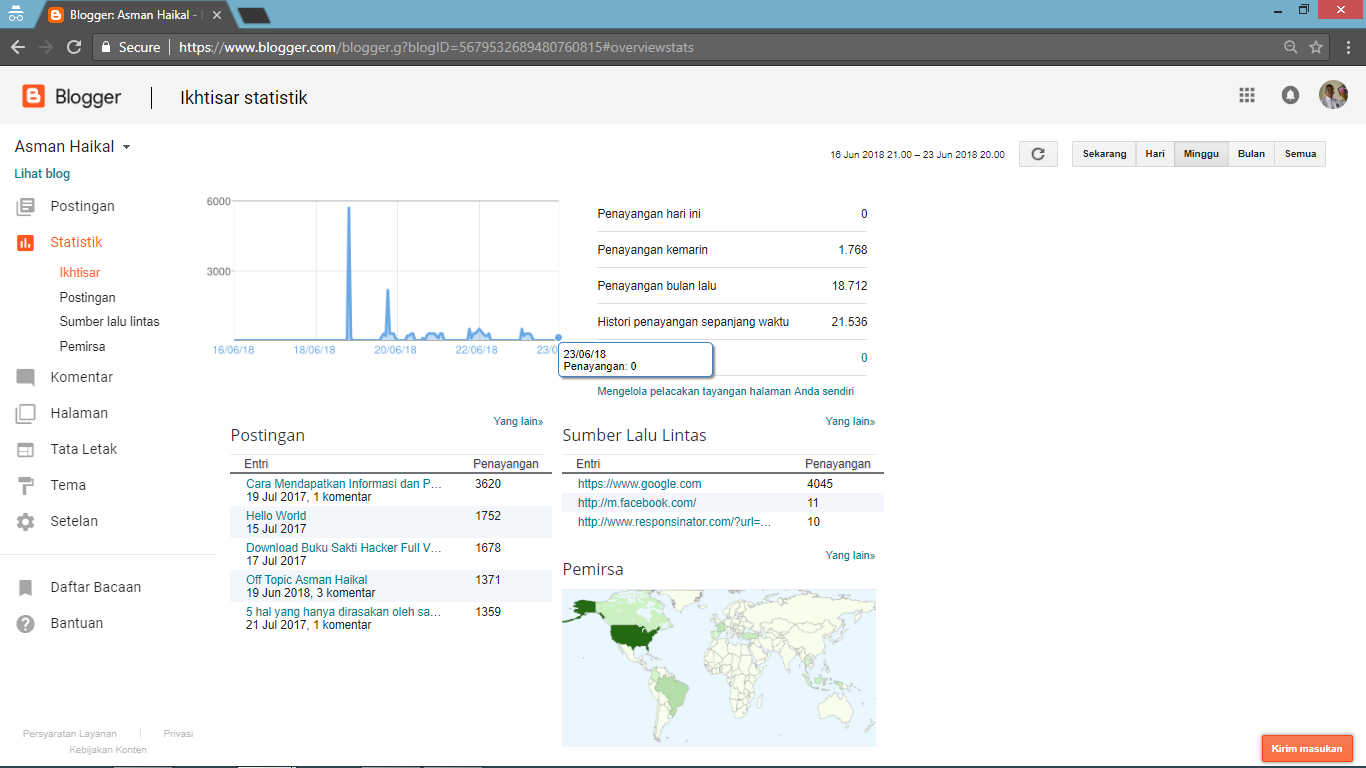Refresh the statistics with reload icon
The image size is (1366, 768).
click(1038, 154)
